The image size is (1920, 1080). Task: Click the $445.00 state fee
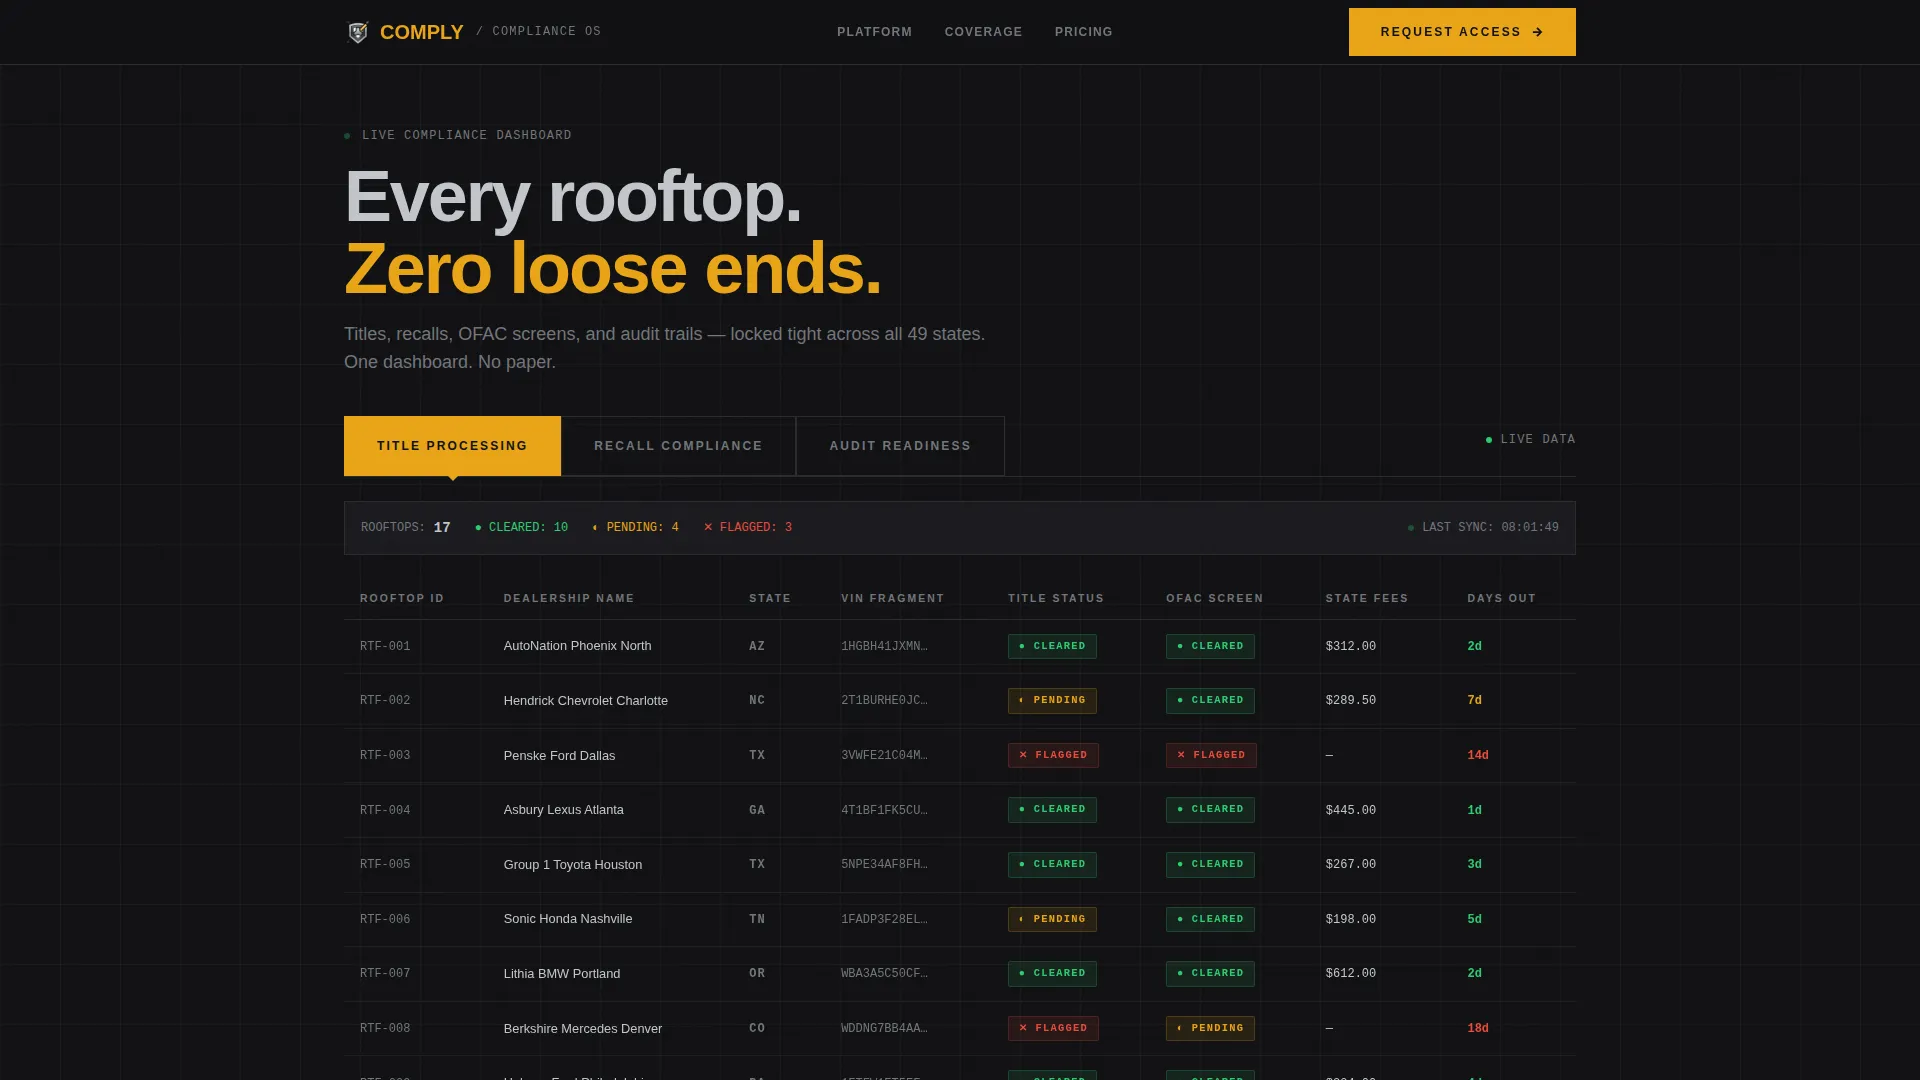(x=1351, y=810)
